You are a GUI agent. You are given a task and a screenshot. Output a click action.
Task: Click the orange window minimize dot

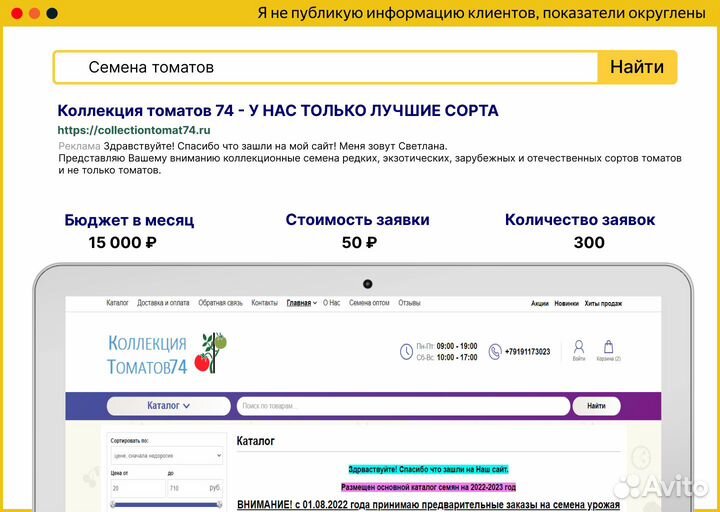[34, 13]
